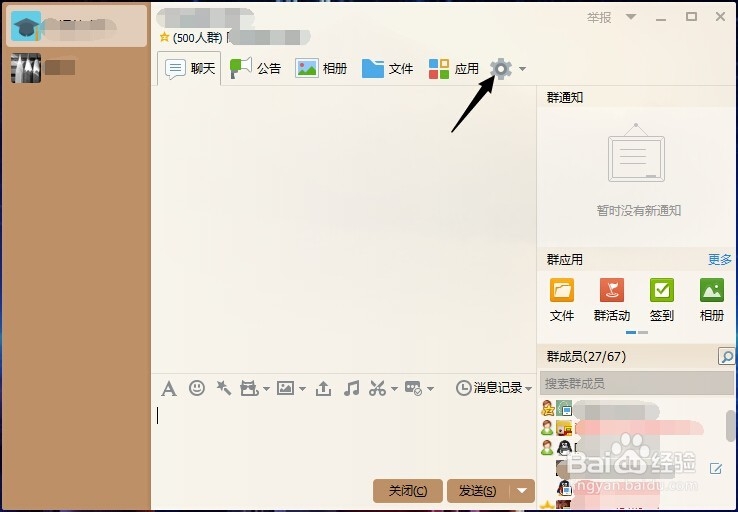Click the message bubble checkmark toolbar icon

[x=413, y=388]
